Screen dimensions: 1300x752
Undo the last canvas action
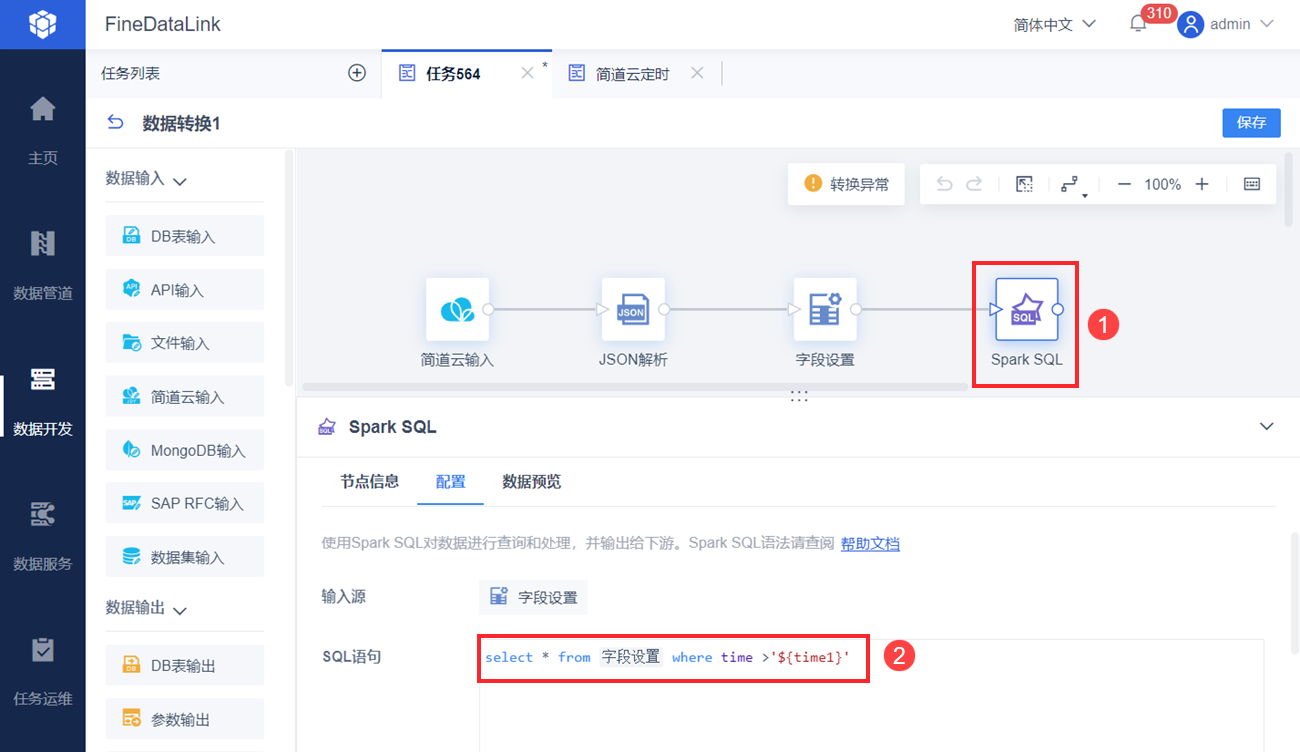tap(945, 184)
